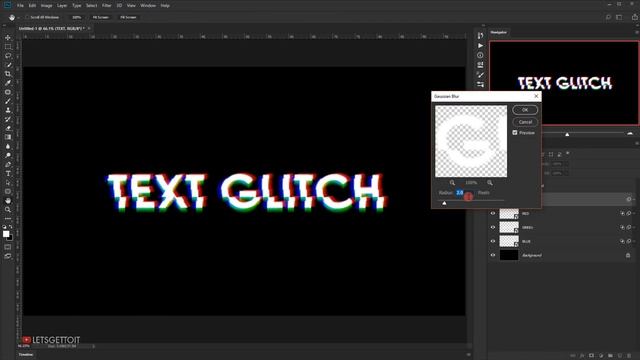Open the Image menu

(x=47, y=6)
